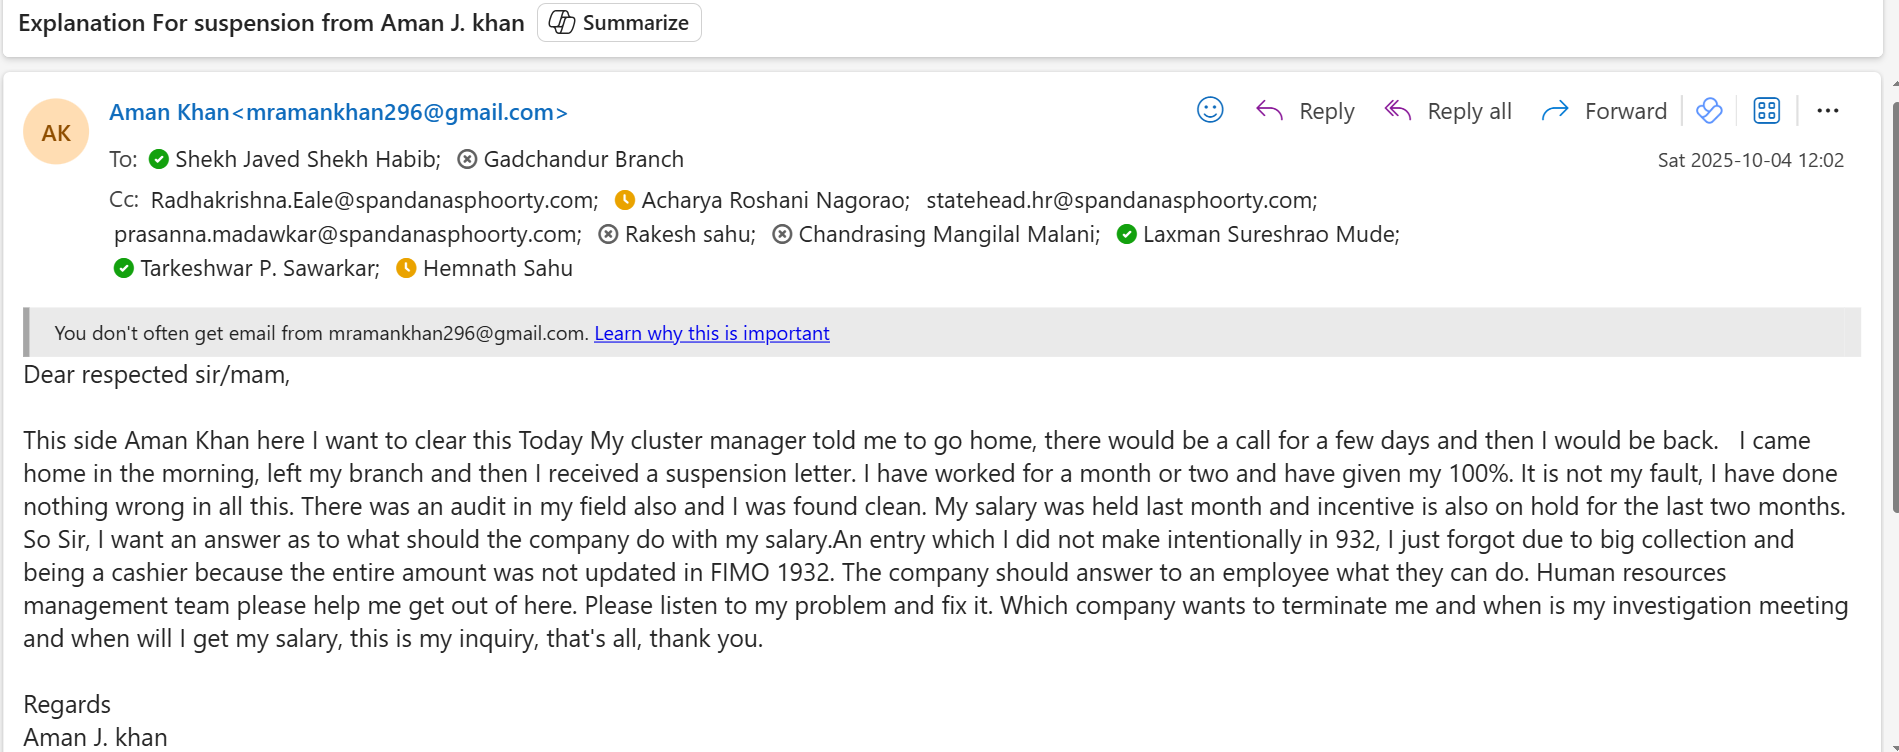Open the Viva Insights icon

[x=1709, y=110]
